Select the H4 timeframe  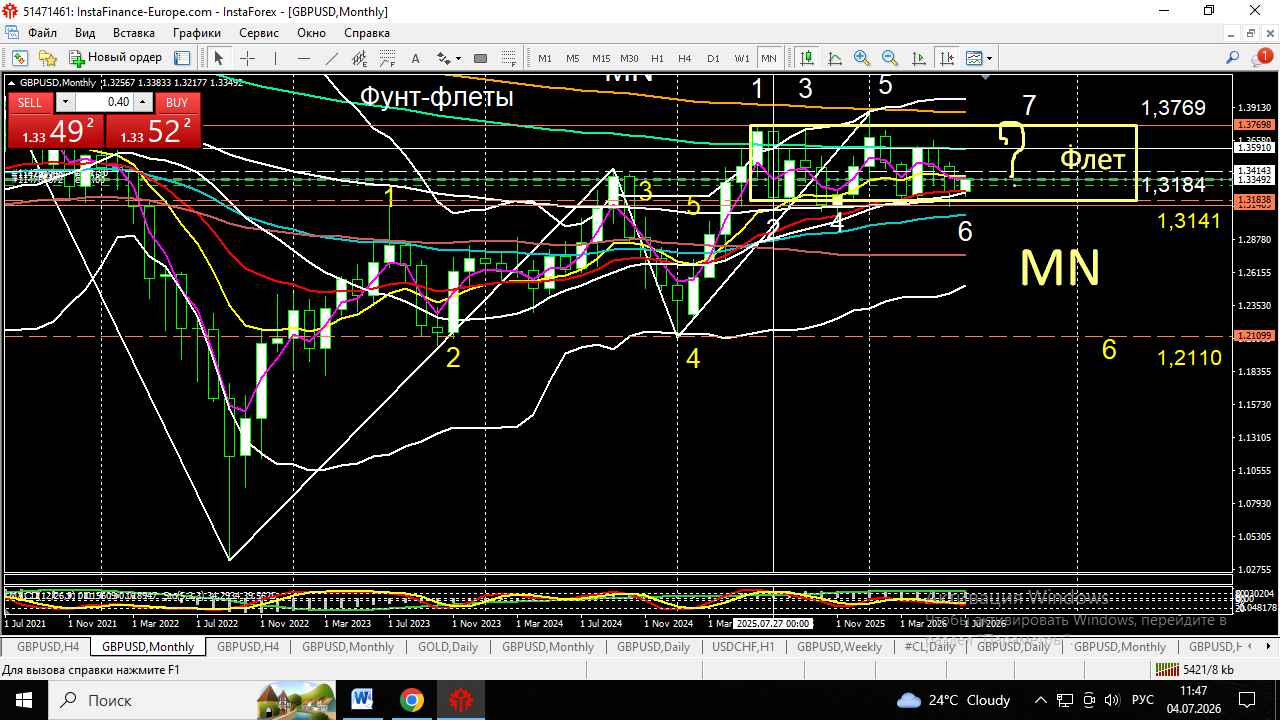coord(685,58)
